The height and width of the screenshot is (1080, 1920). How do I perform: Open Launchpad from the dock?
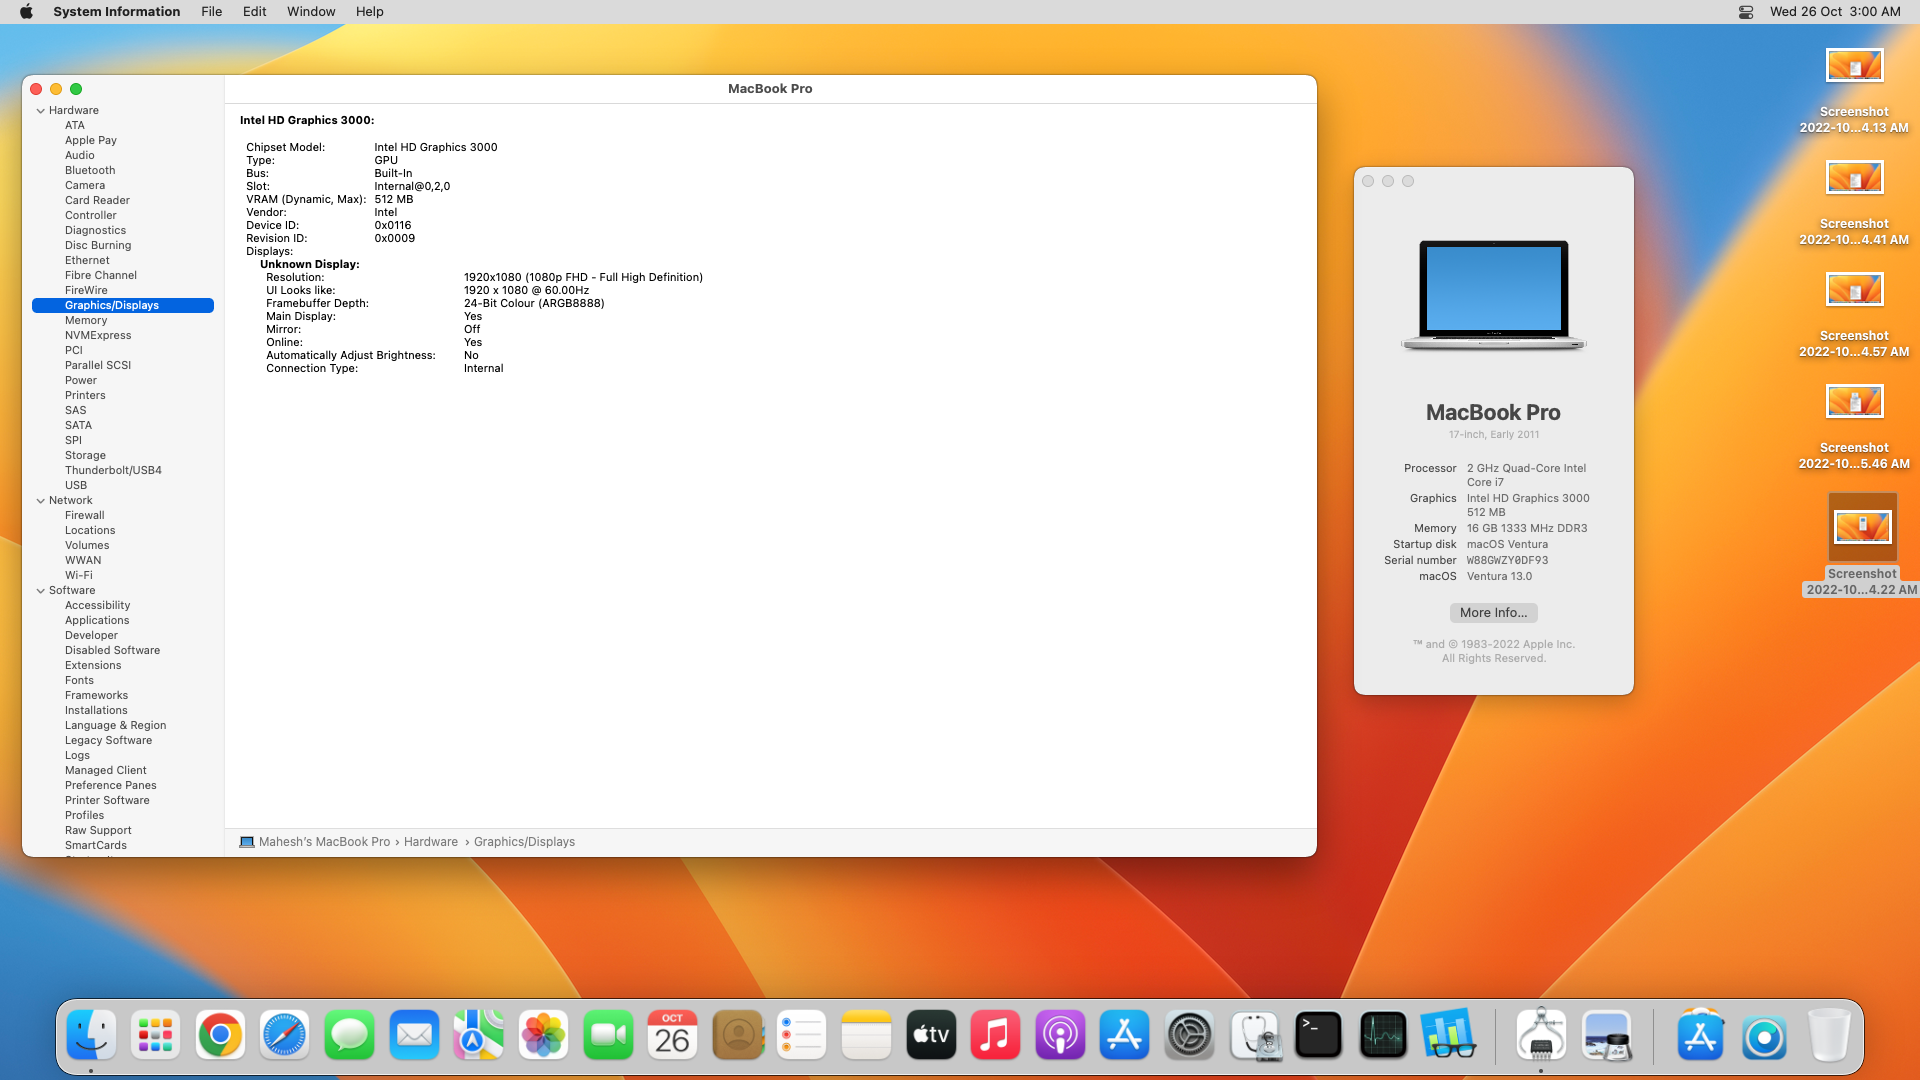click(x=155, y=1036)
